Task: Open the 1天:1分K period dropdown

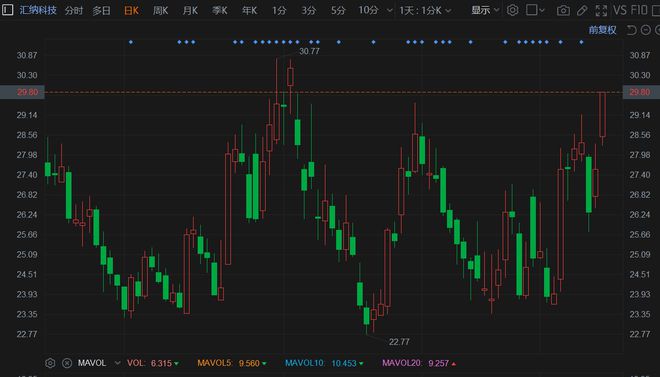Action: (x=425, y=10)
